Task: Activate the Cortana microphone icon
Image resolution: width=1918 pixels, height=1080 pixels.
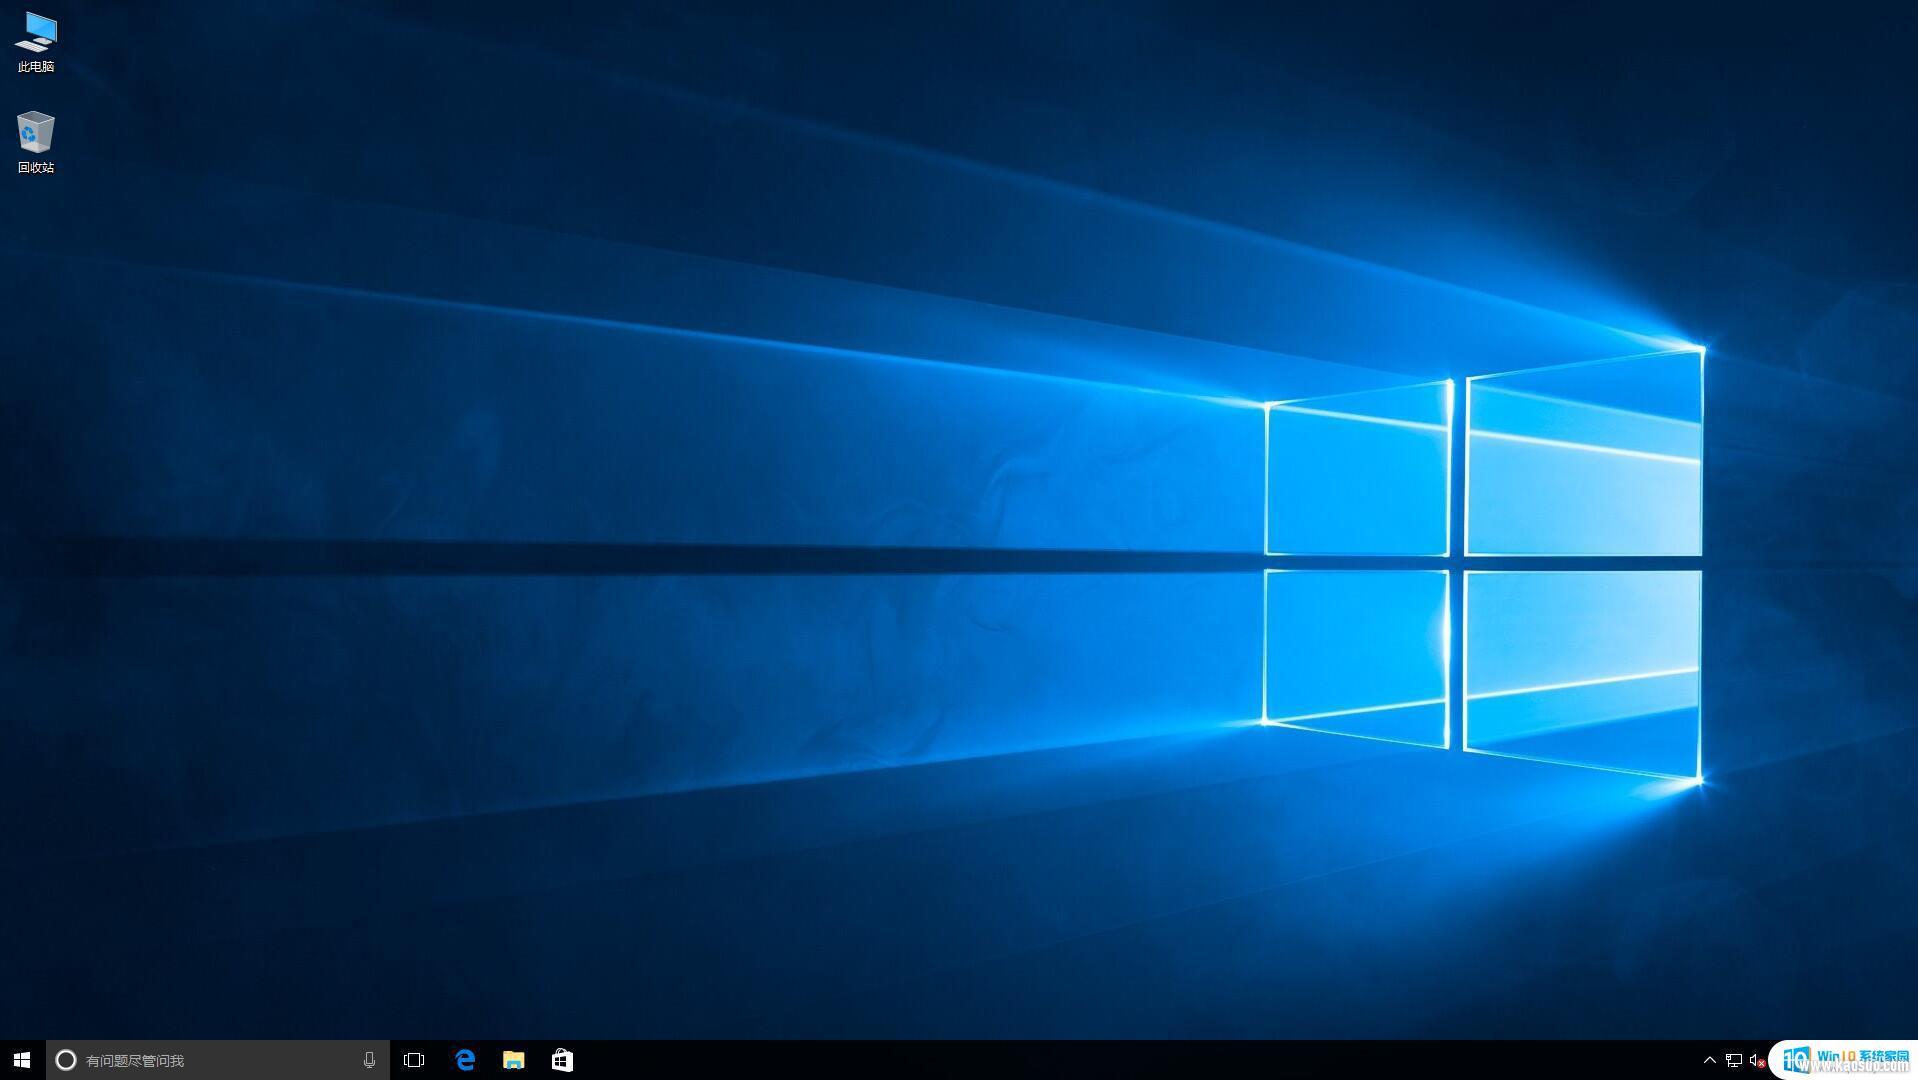Action: point(369,1060)
